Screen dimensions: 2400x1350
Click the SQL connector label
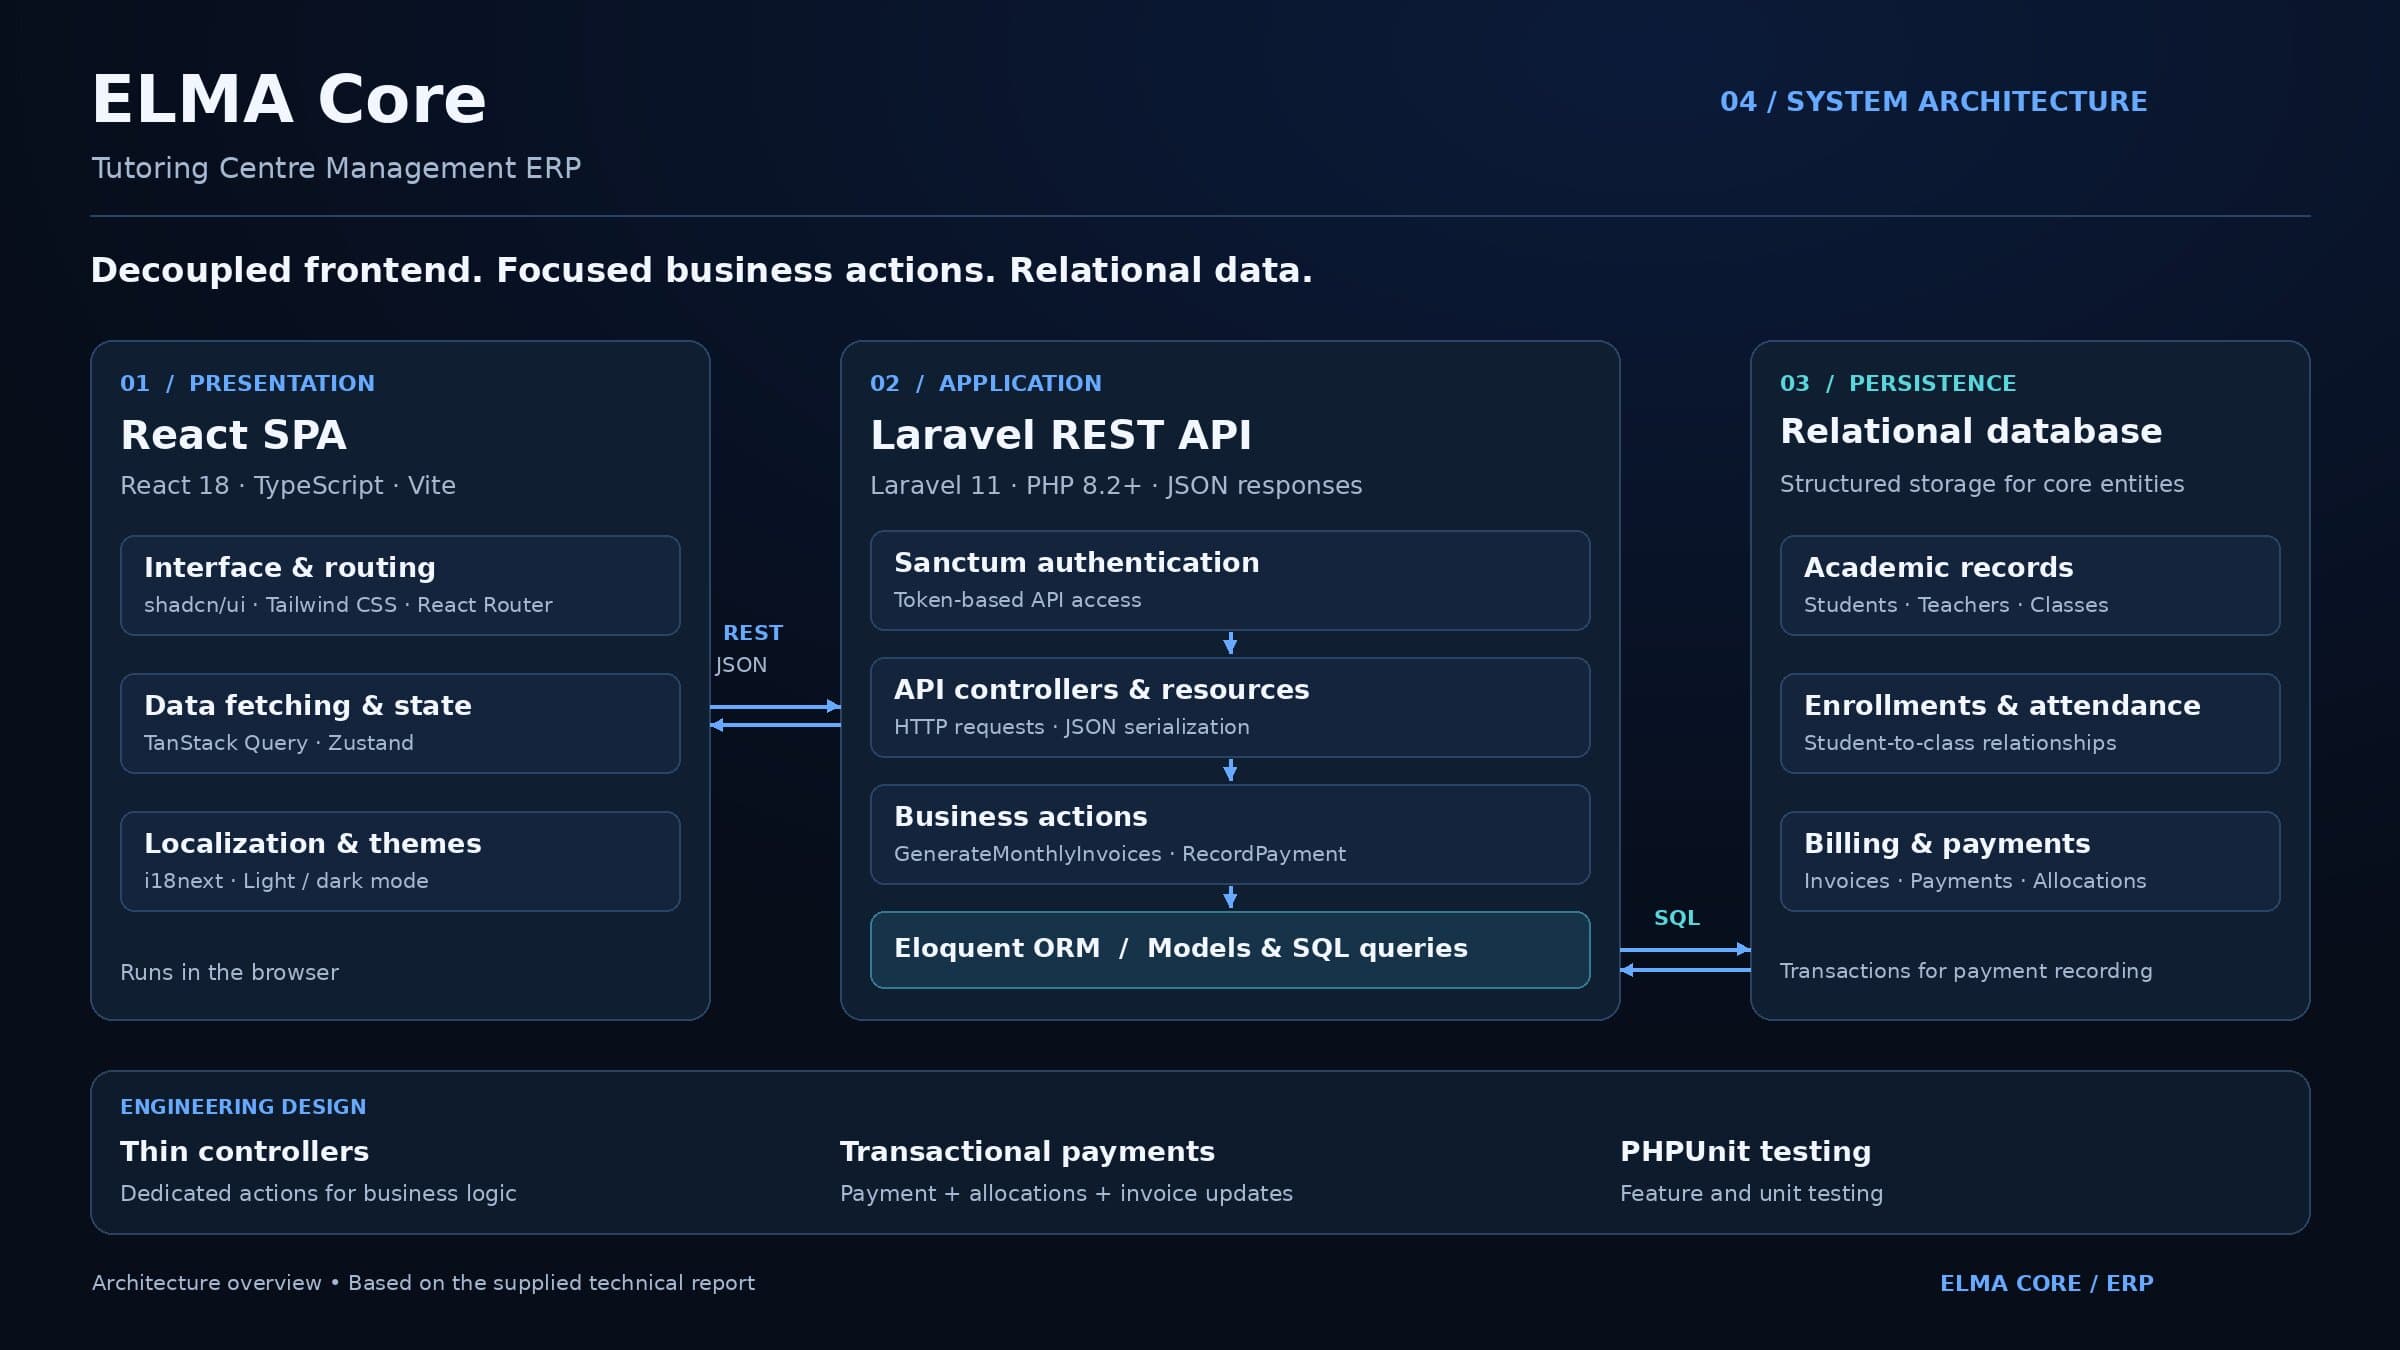click(x=1677, y=918)
